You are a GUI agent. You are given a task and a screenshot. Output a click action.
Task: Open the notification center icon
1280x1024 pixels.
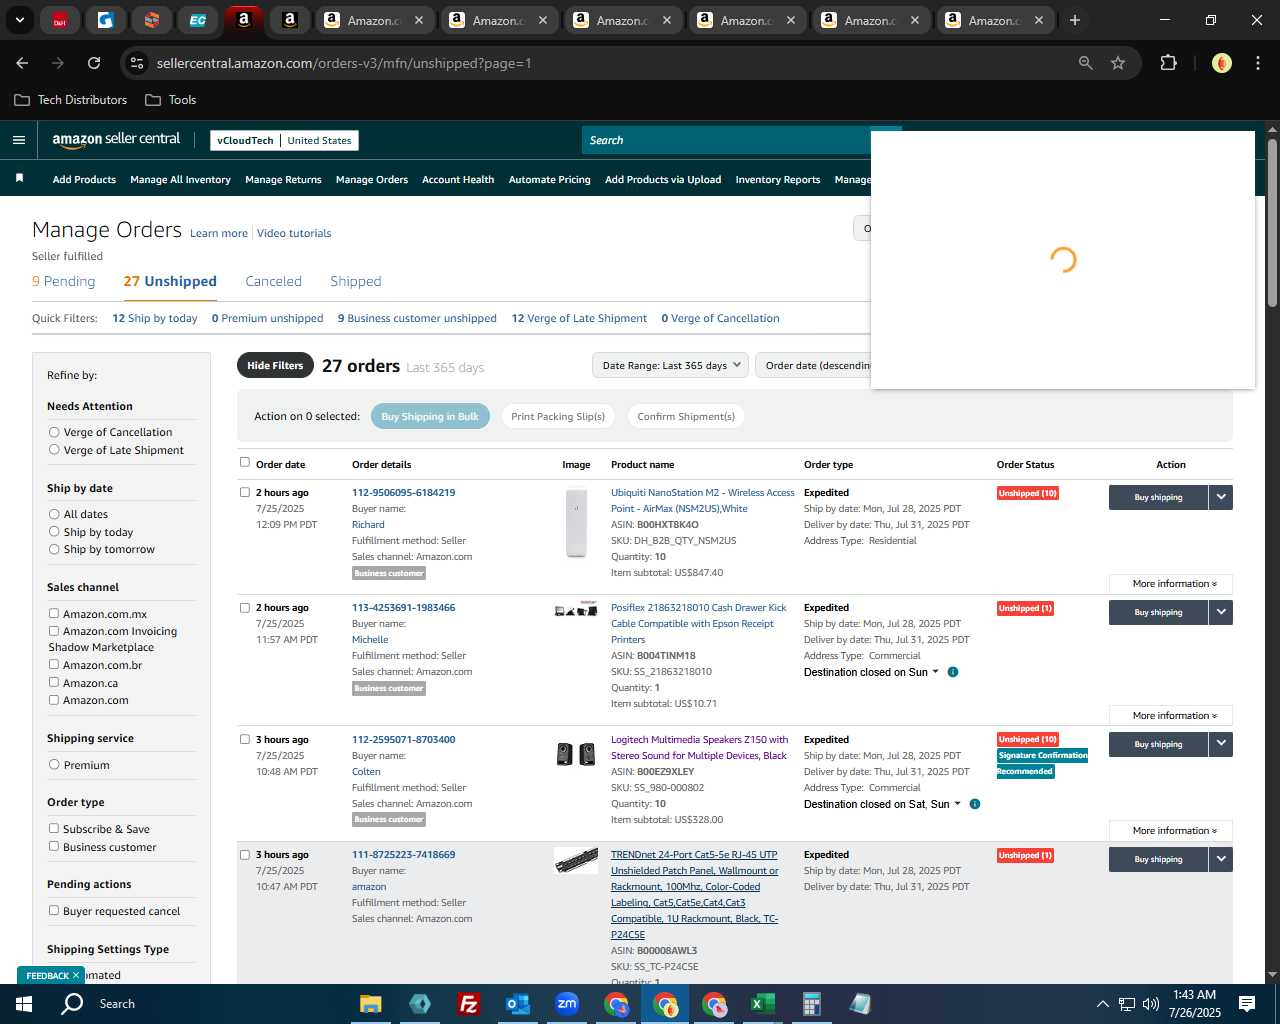pos(1247,1004)
